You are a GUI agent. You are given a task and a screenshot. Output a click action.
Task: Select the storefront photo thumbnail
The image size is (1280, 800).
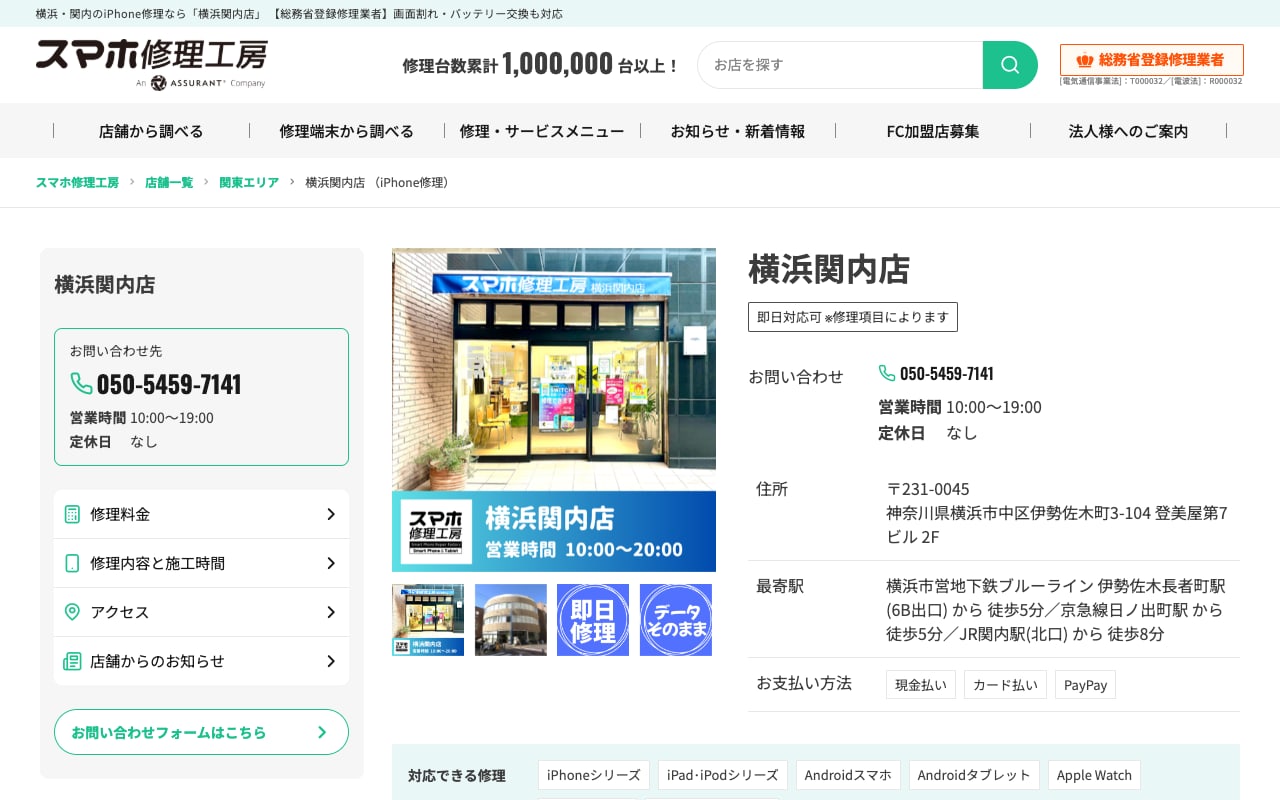[428, 620]
